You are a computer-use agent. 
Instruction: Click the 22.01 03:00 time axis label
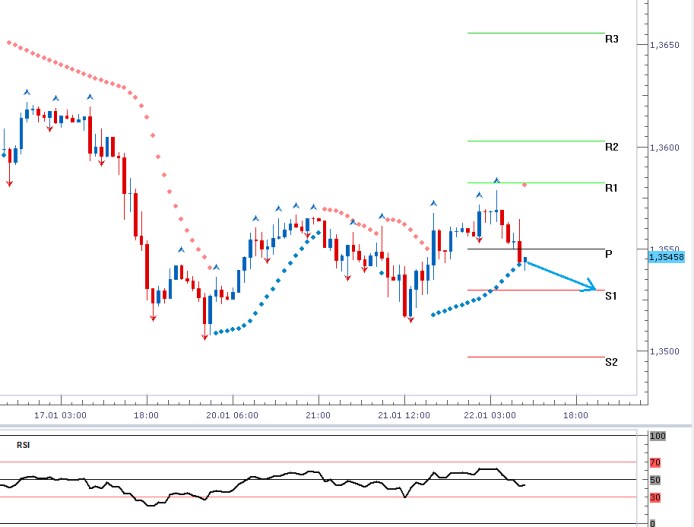(490, 415)
